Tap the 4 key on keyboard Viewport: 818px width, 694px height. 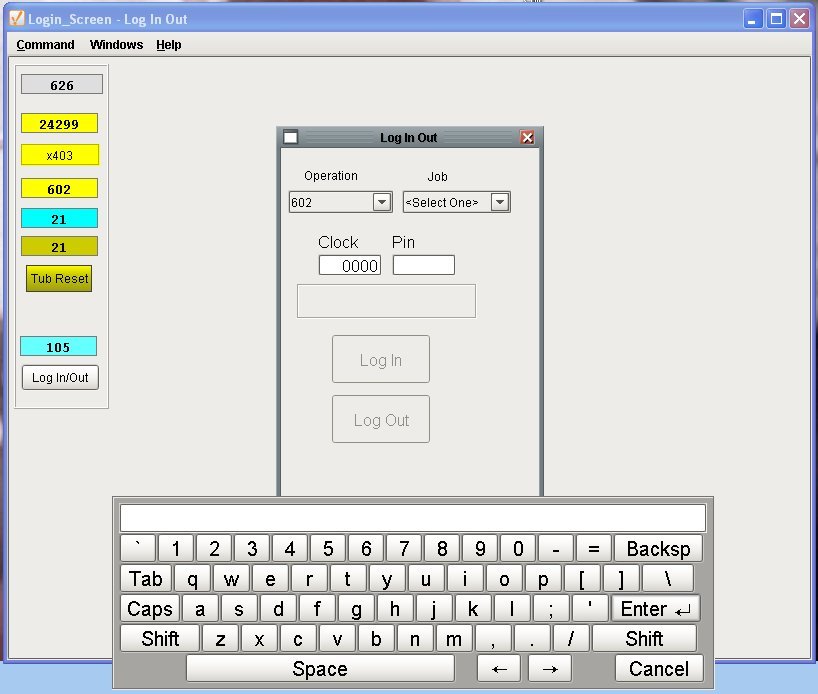point(290,548)
